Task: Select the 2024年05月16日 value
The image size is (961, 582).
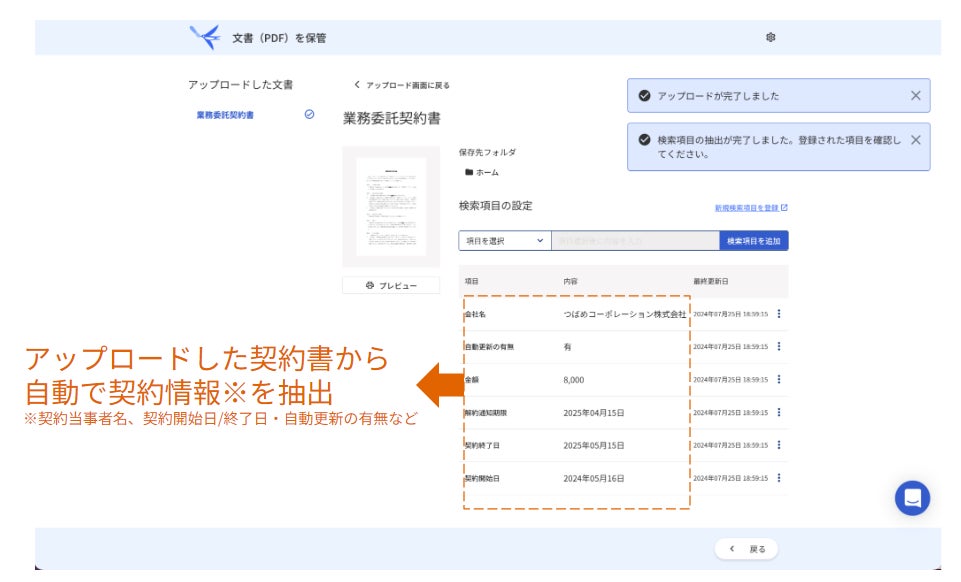Action: pyautogui.click(x=593, y=478)
